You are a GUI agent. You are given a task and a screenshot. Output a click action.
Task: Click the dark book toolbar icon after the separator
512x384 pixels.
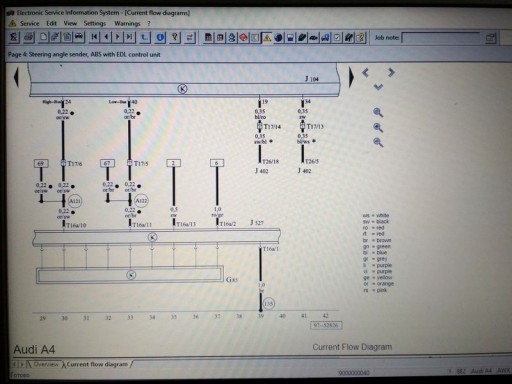(208, 38)
